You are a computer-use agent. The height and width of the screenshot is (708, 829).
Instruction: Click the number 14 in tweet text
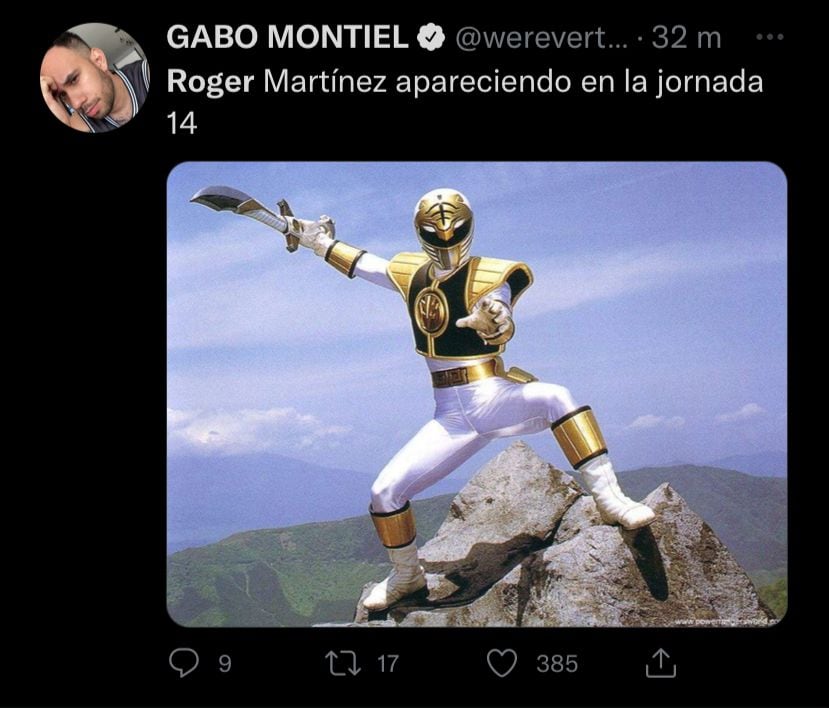click(182, 124)
